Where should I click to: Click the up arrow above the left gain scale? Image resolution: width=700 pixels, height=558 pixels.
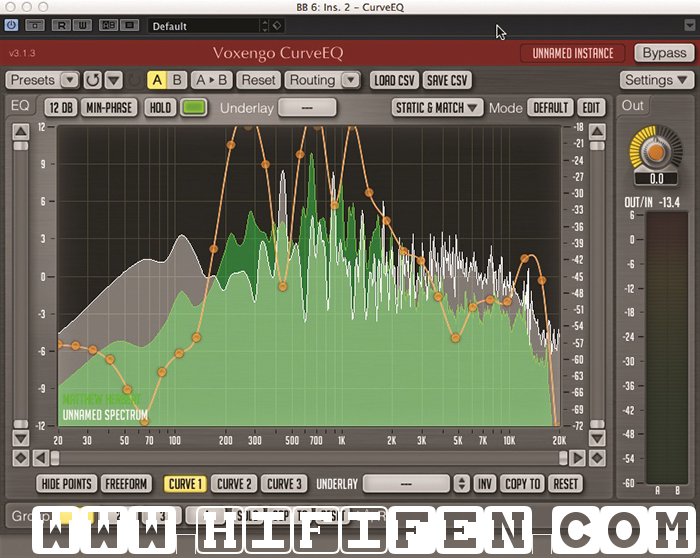coord(21,132)
